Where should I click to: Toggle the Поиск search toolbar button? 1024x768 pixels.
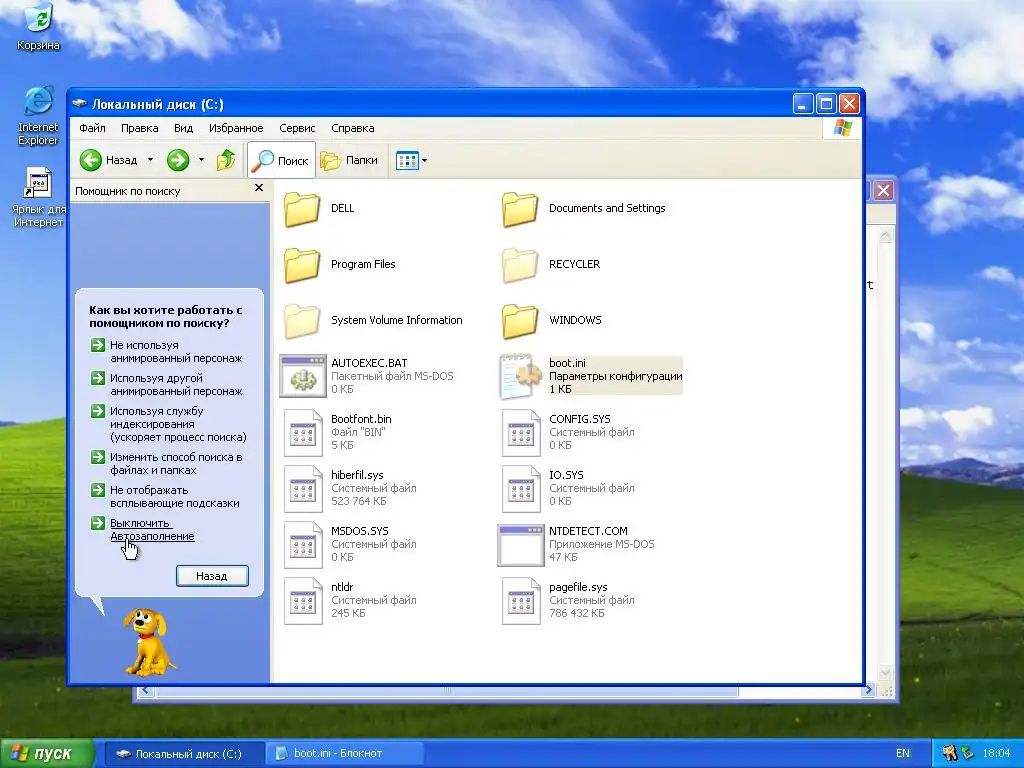281,160
